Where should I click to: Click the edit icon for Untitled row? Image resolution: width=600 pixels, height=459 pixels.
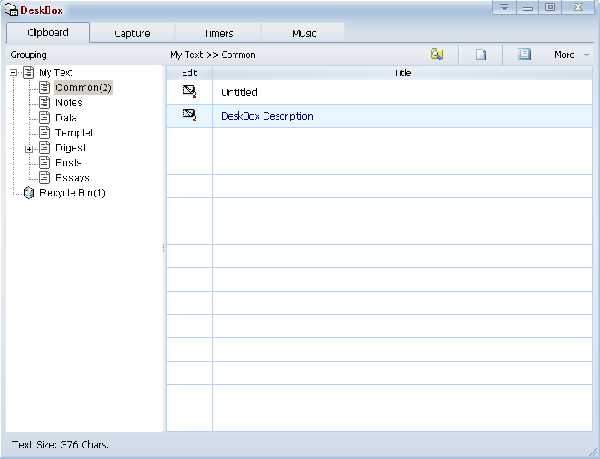(x=189, y=91)
